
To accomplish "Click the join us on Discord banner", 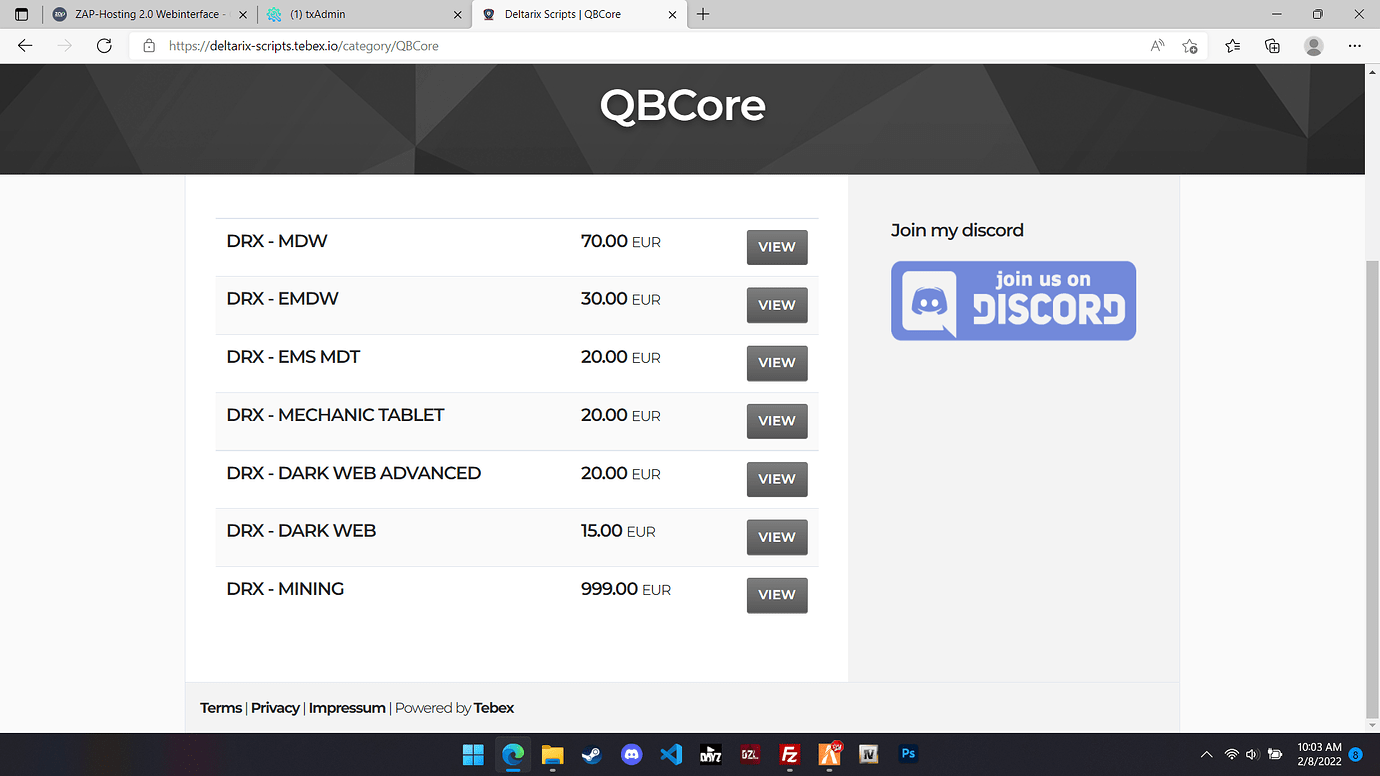I will [x=1013, y=300].
